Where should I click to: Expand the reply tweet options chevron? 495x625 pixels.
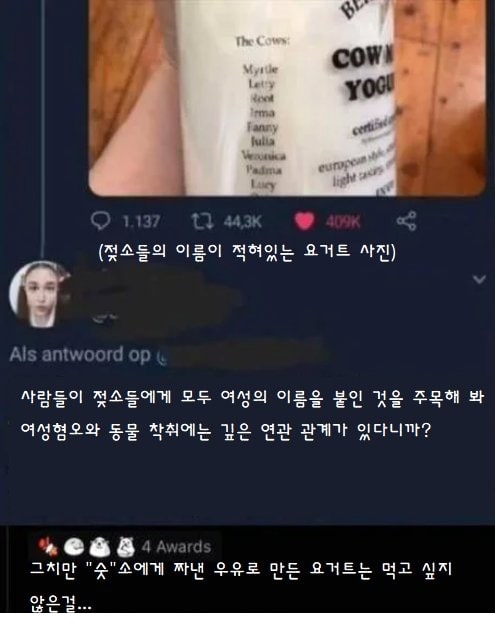click(x=479, y=279)
